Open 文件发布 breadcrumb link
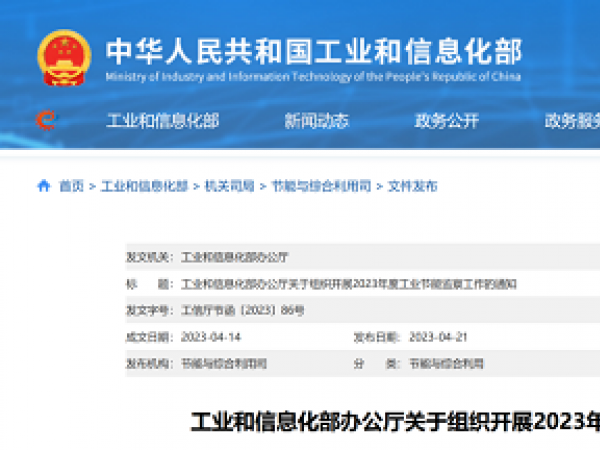This screenshot has width=600, height=450. [412, 186]
